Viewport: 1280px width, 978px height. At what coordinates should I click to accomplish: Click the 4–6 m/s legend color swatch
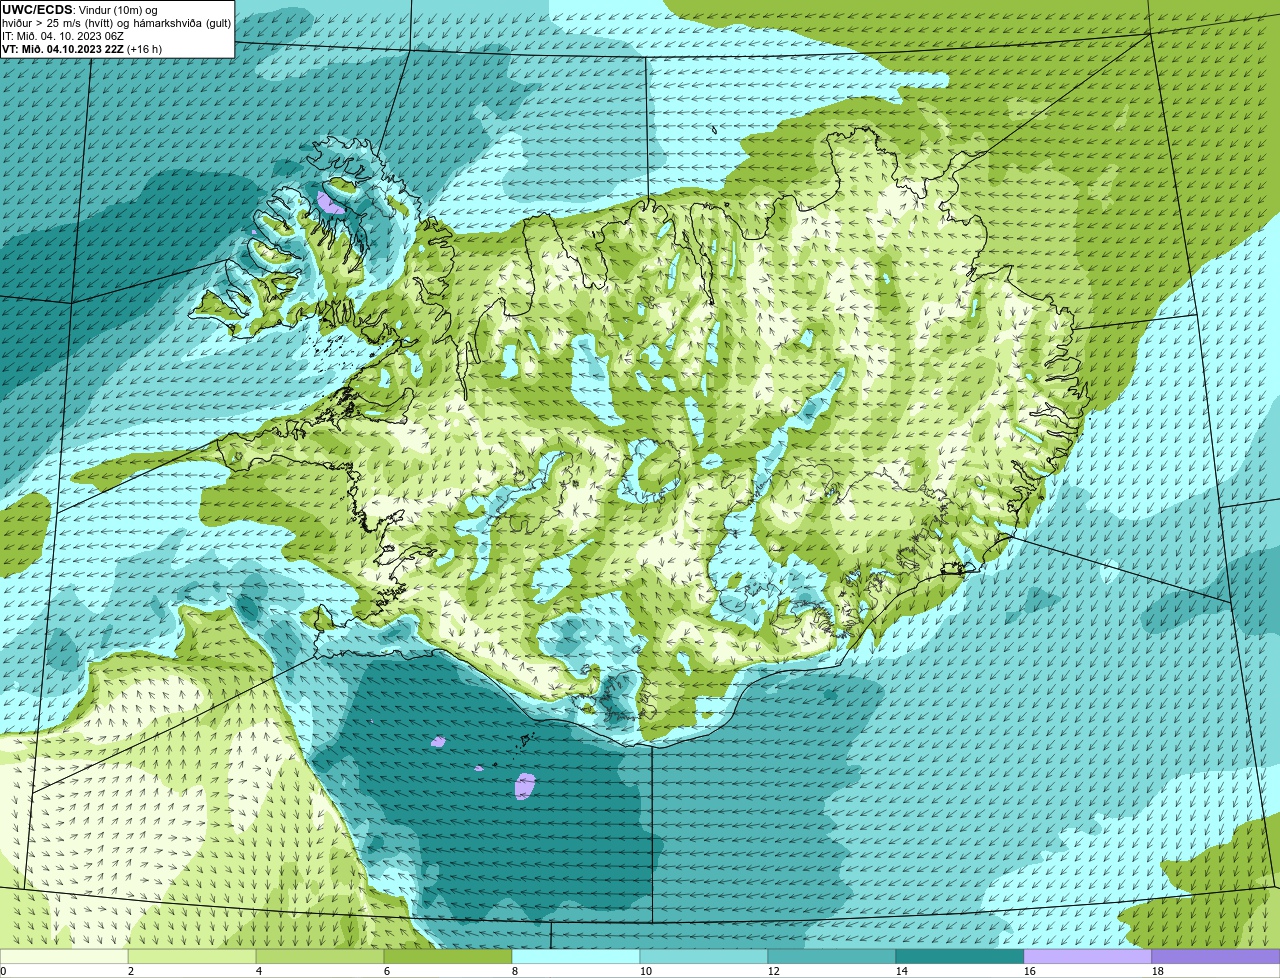coord(322,956)
